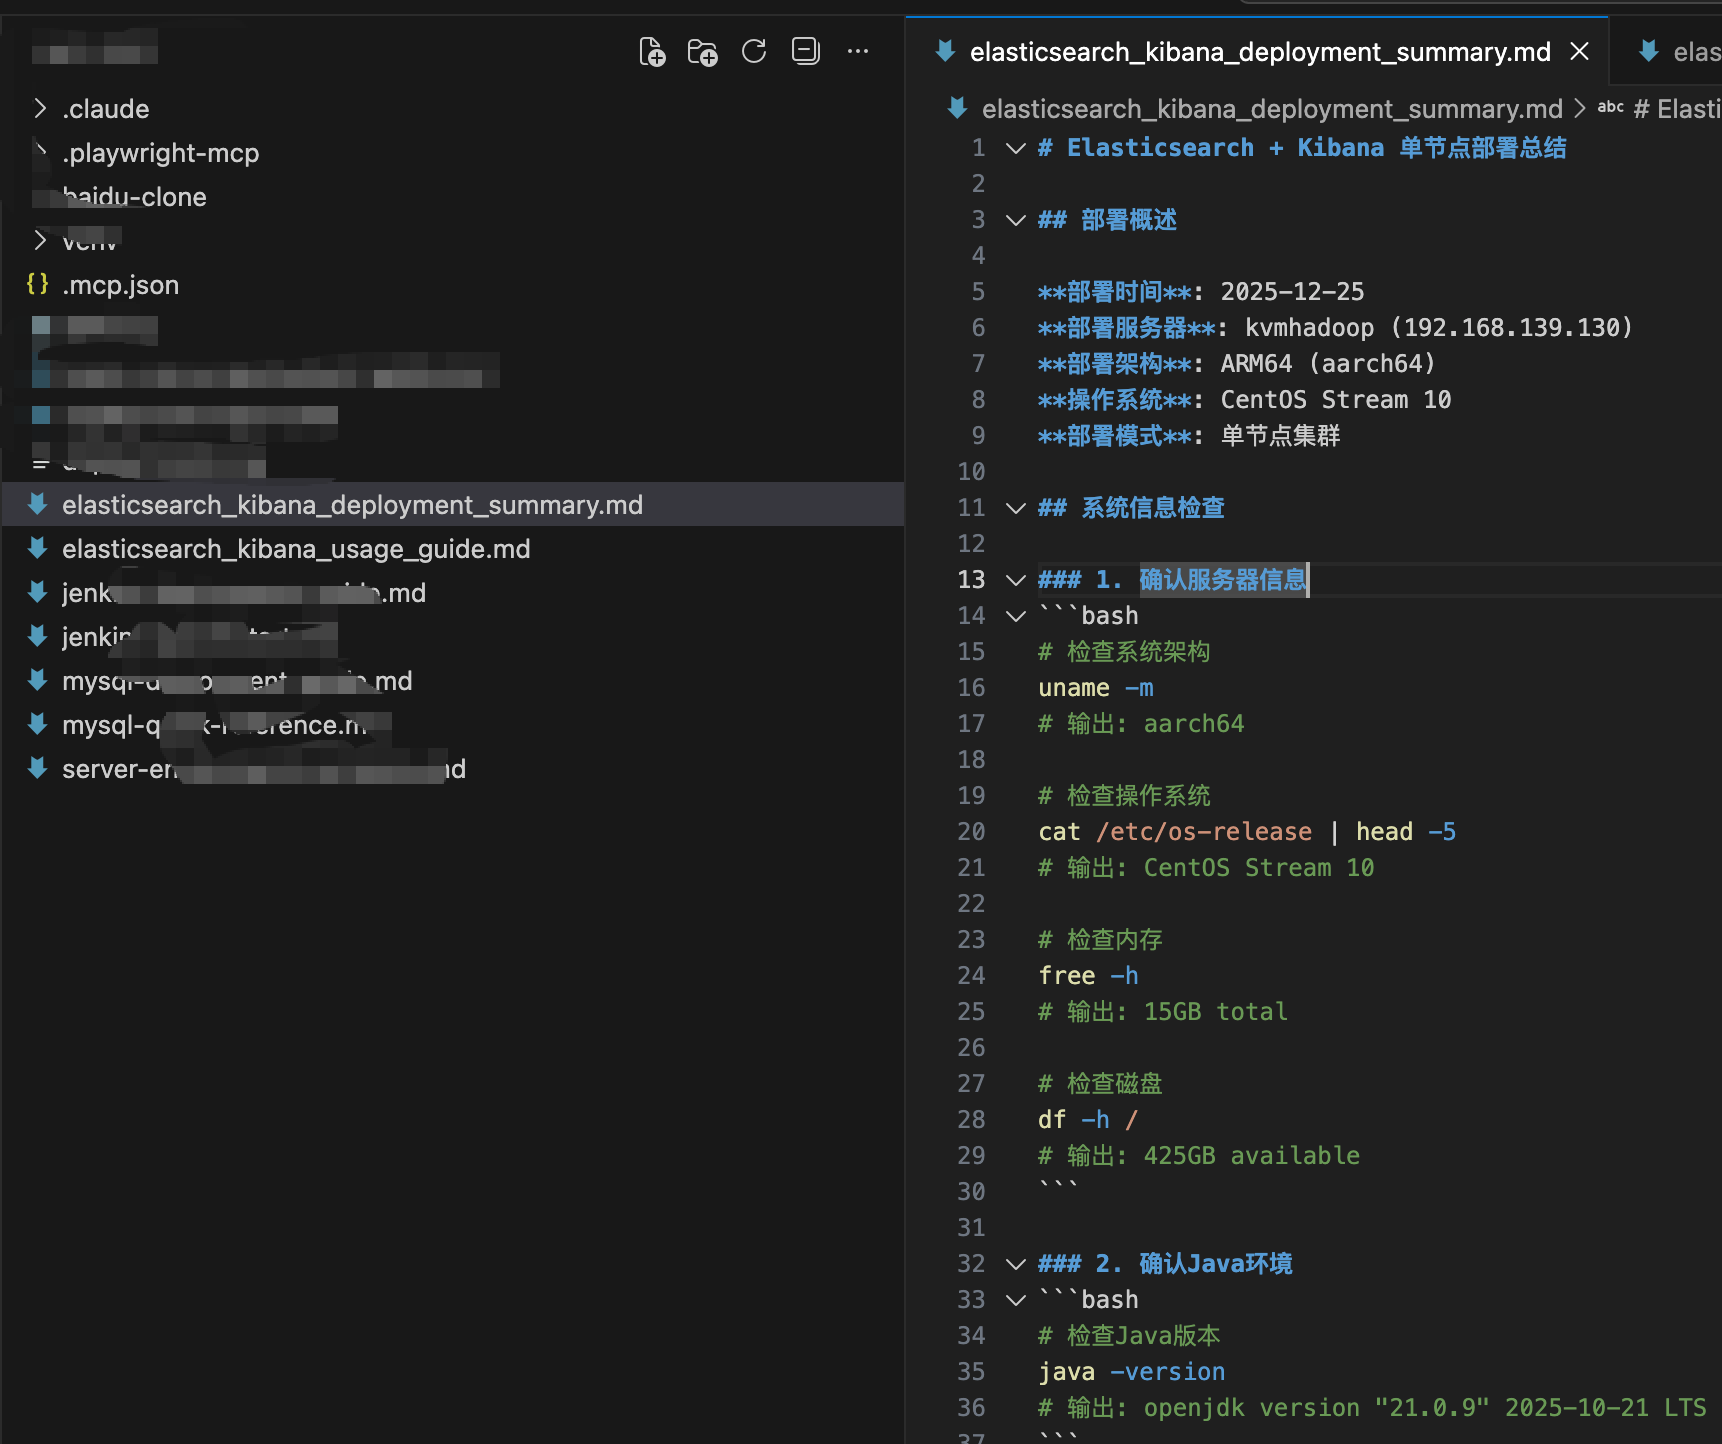
Task: Fold '### 2. 确认Java环境' section at line 32
Action: point(1016,1264)
